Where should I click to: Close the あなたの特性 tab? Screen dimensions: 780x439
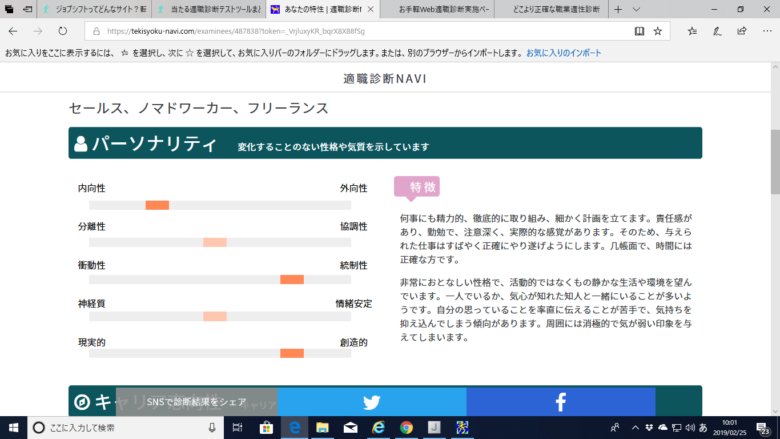(371, 9)
